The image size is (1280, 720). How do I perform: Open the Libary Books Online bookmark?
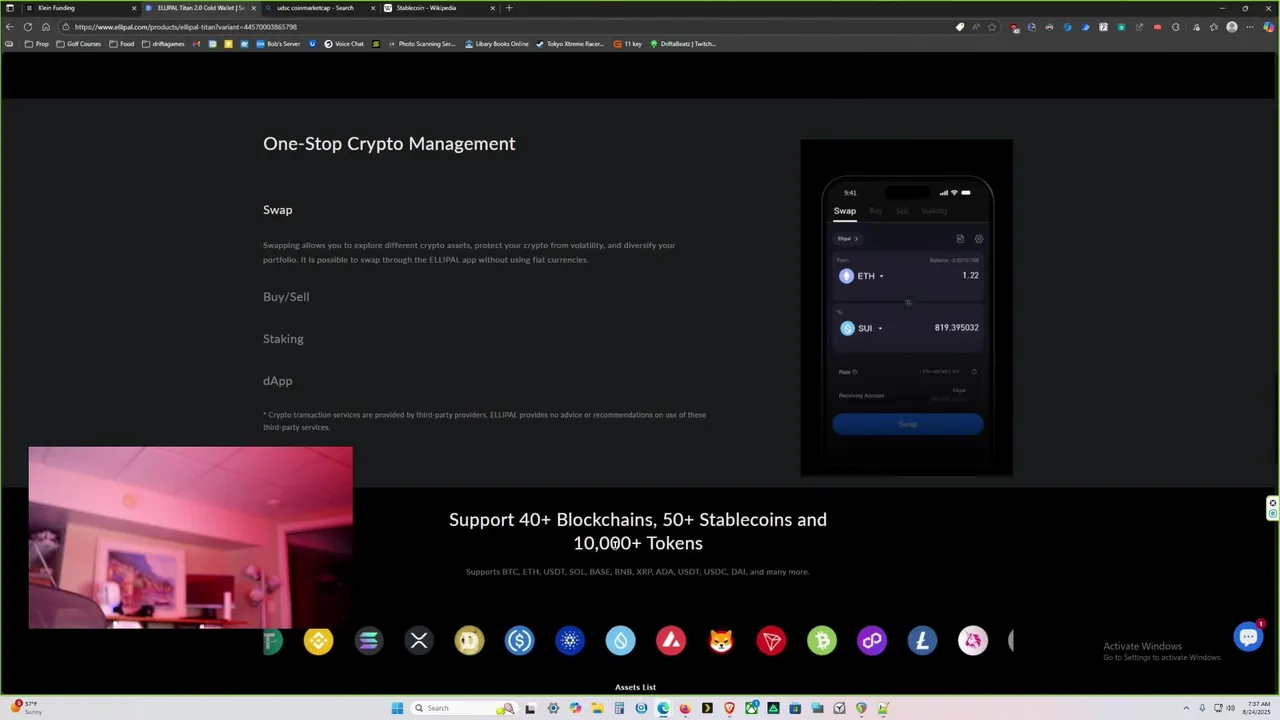[497, 44]
